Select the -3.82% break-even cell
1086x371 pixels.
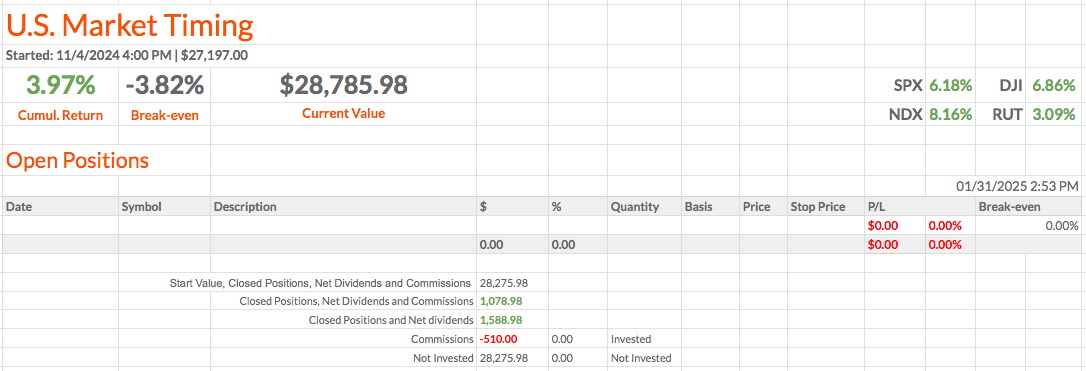tap(165, 85)
